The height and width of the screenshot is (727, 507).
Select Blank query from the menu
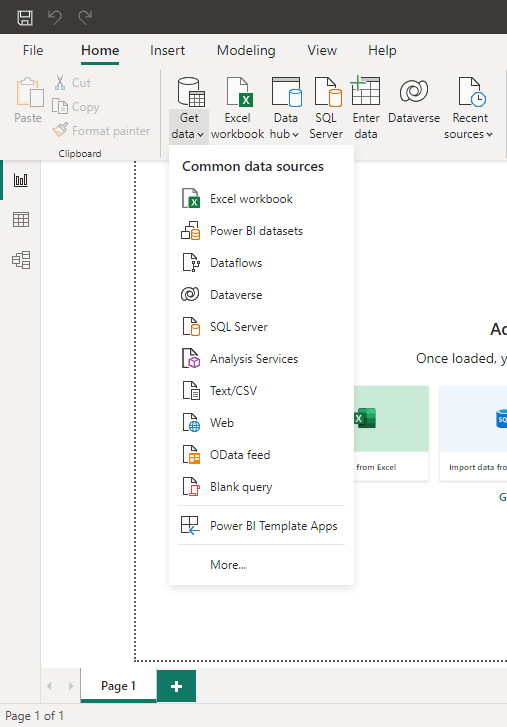click(261, 487)
